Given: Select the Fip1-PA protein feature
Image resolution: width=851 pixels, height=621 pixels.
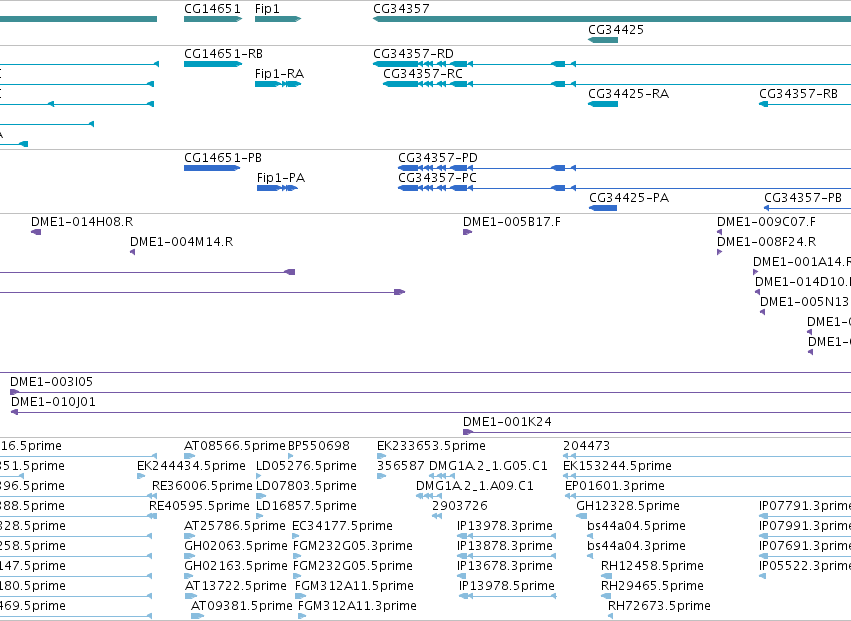Looking at the screenshot, I should pyautogui.click(x=281, y=178).
